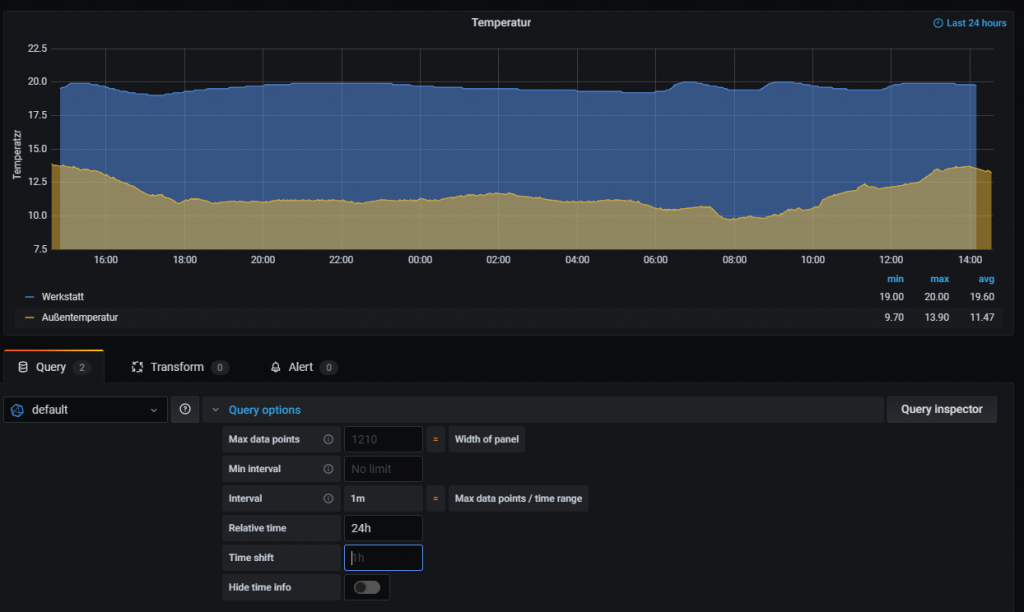The image size is (1024, 612).
Task: Open the default data source dropdown
Action: click(85, 410)
